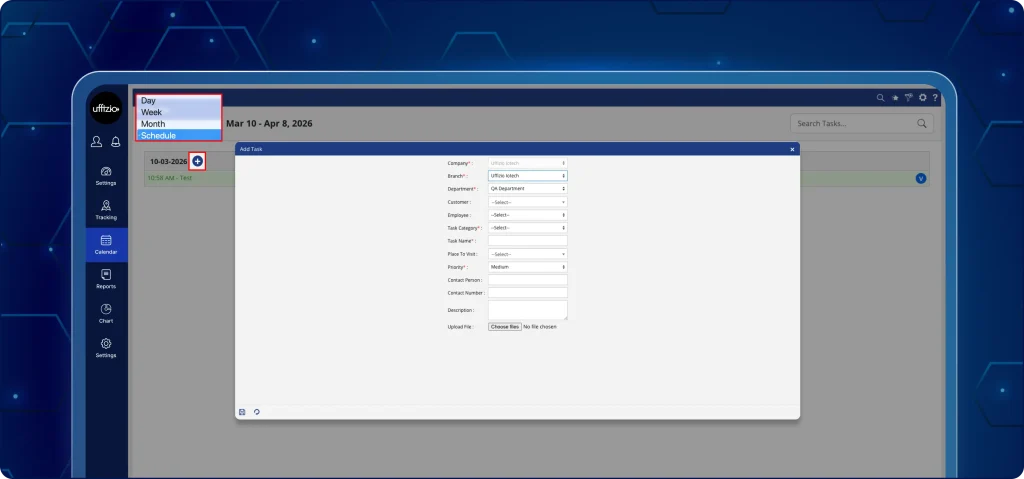
Task: Open the sidebar Settings item with gear icon
Action: point(106,348)
